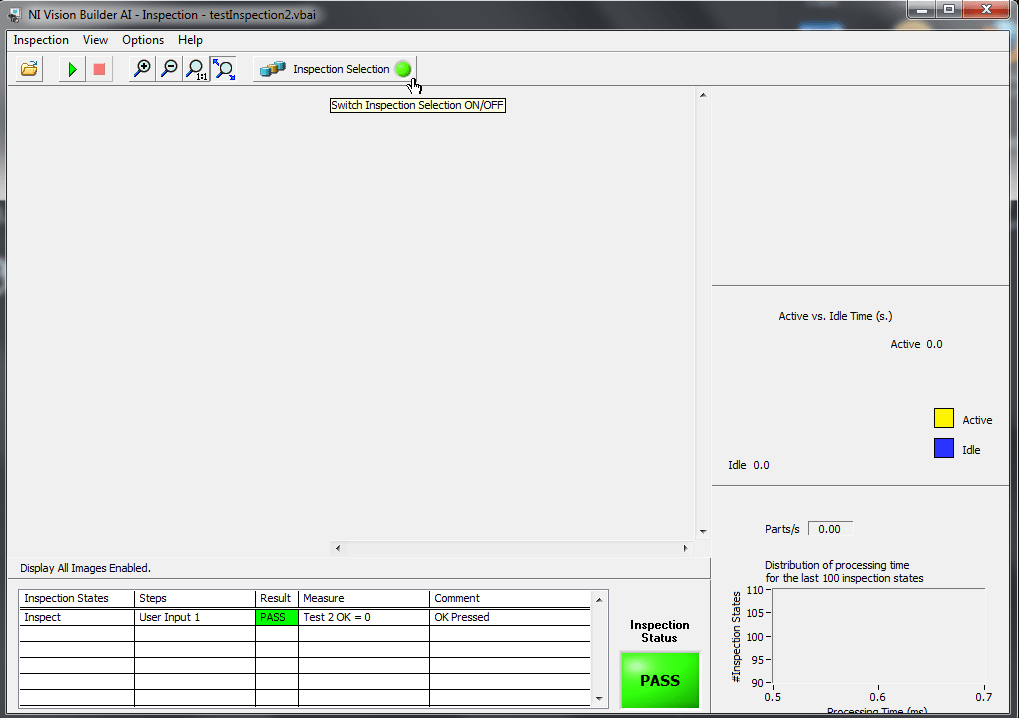Open the Help menu
Image resolution: width=1019 pixels, height=718 pixels.
click(190, 40)
